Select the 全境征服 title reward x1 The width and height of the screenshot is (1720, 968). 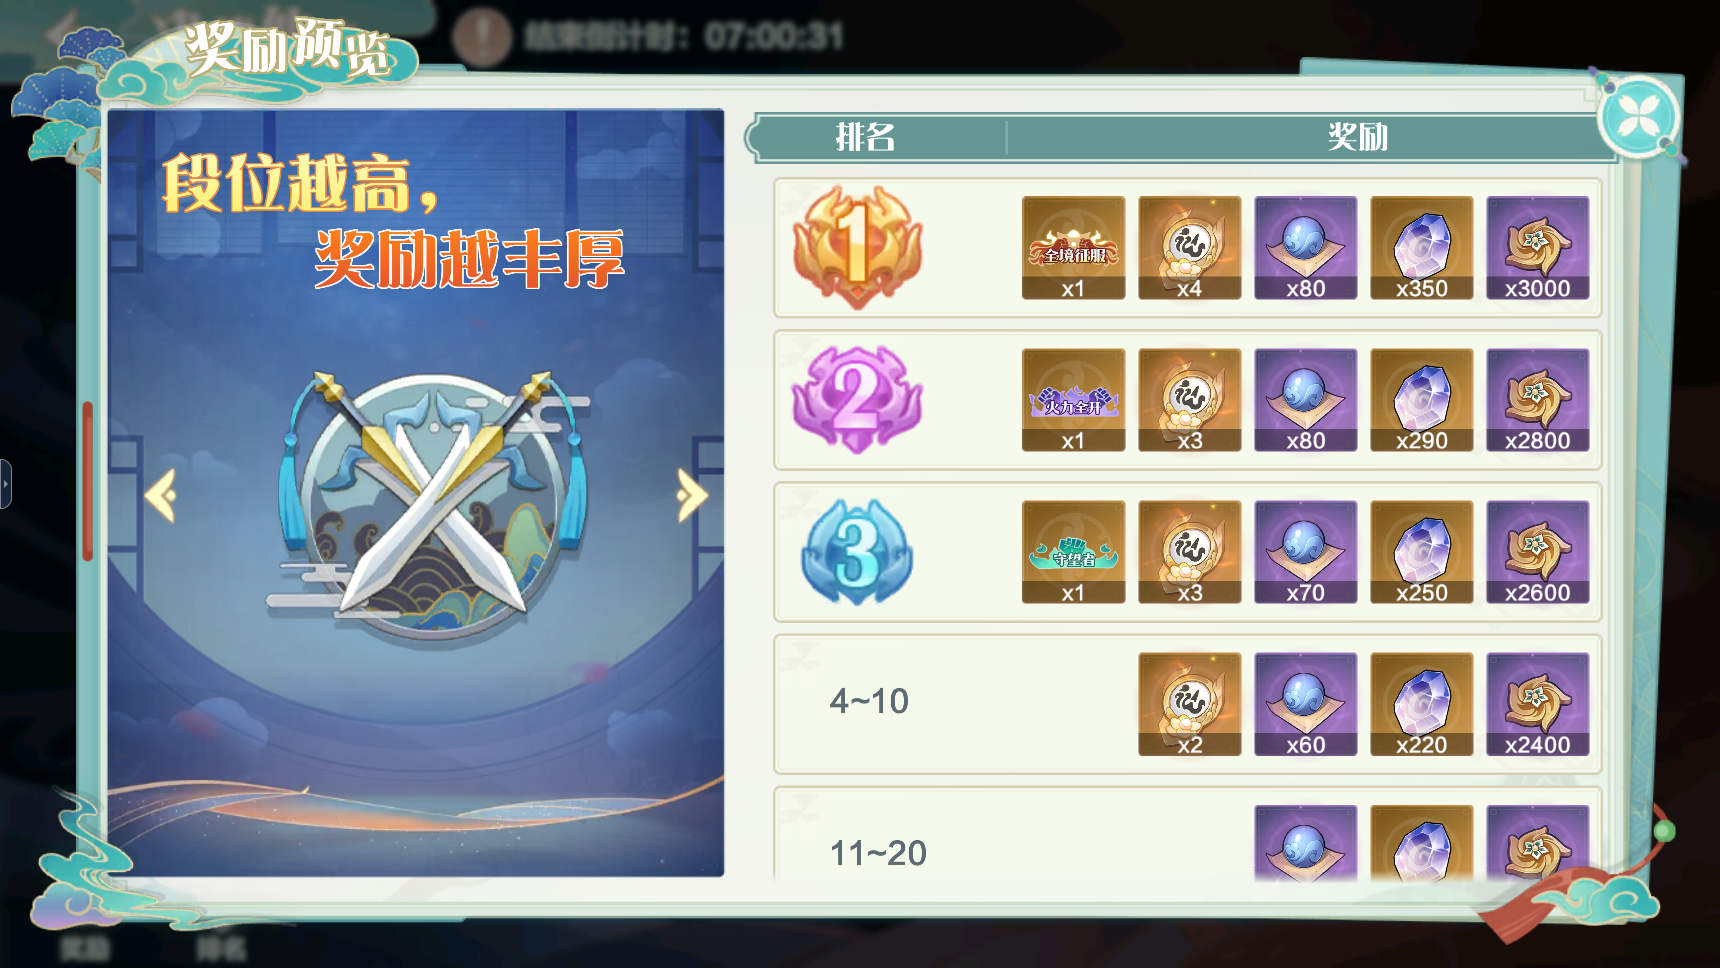(1073, 247)
